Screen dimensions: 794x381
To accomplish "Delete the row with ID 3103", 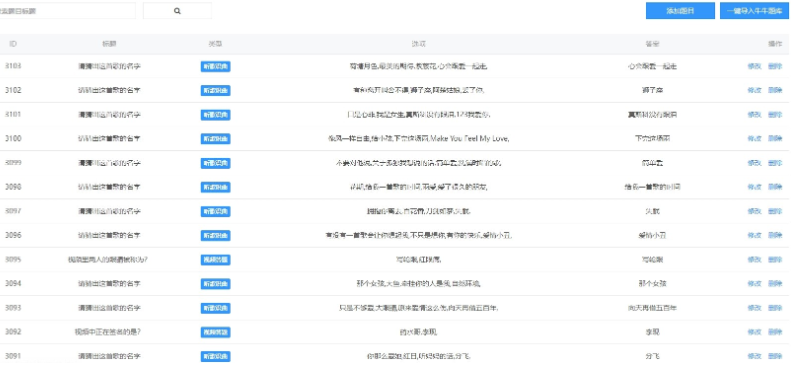I will point(775,66).
